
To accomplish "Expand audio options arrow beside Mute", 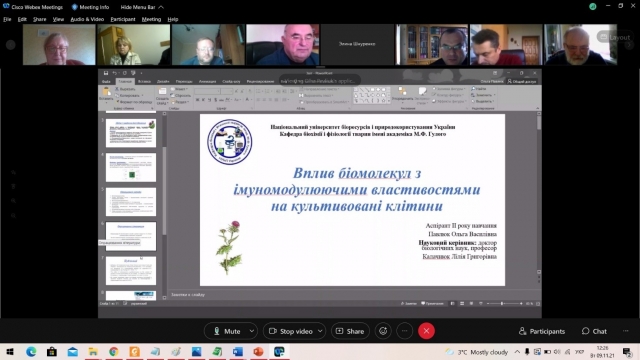I will coord(252,331).
